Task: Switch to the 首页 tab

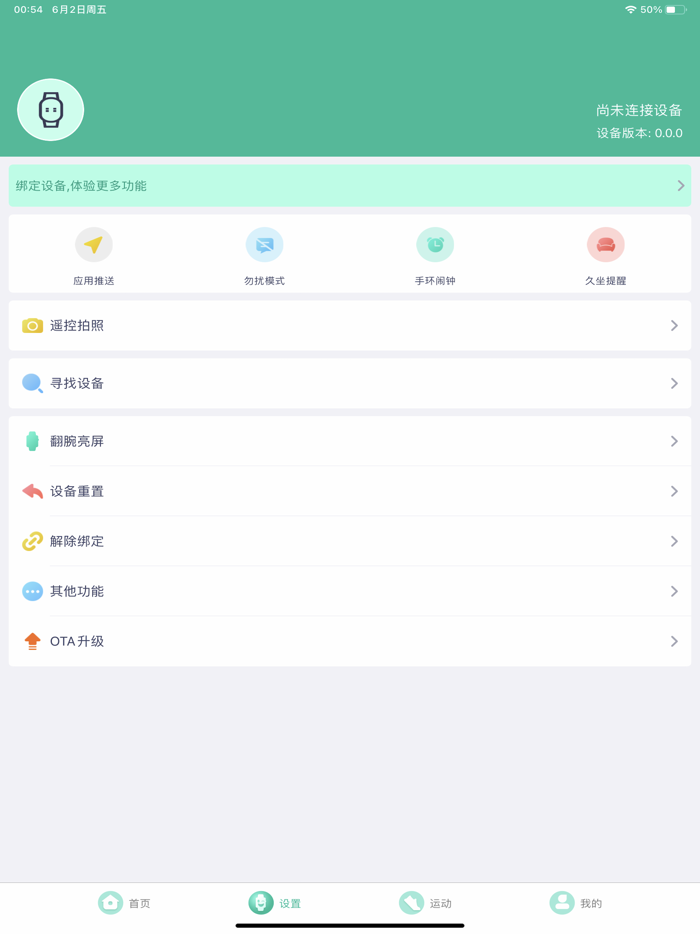Action: [x=124, y=903]
